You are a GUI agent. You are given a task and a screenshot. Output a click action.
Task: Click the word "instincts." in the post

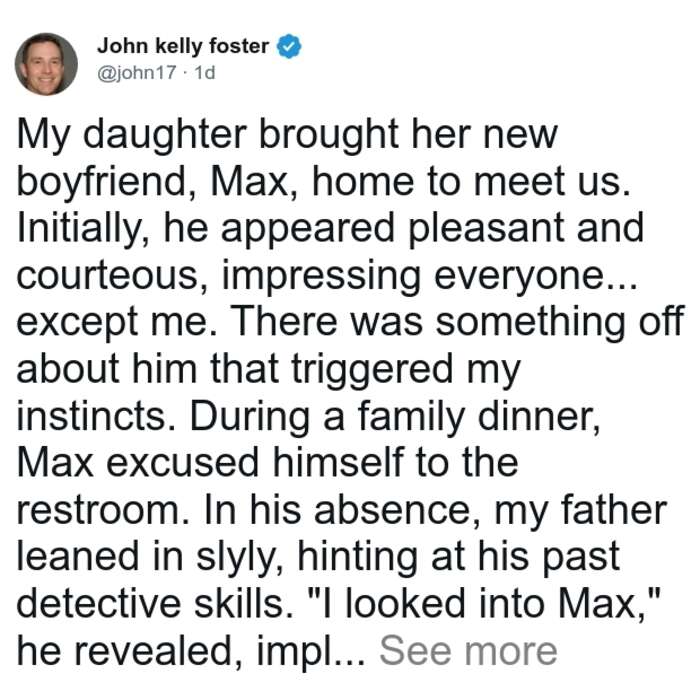click(x=96, y=417)
